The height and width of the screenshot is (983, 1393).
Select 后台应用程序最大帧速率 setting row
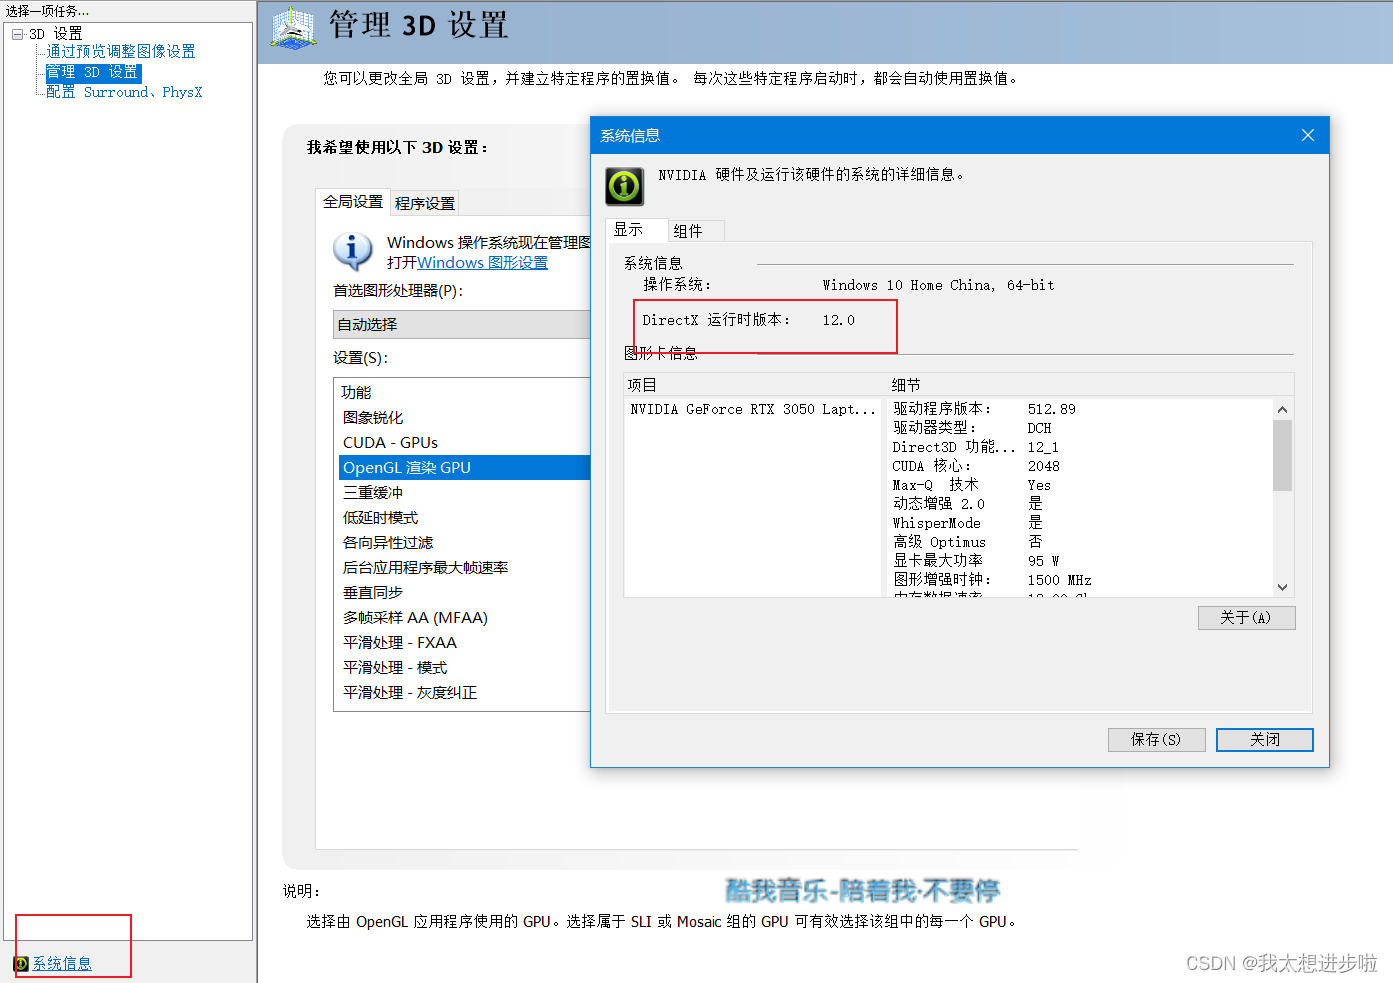coord(465,568)
